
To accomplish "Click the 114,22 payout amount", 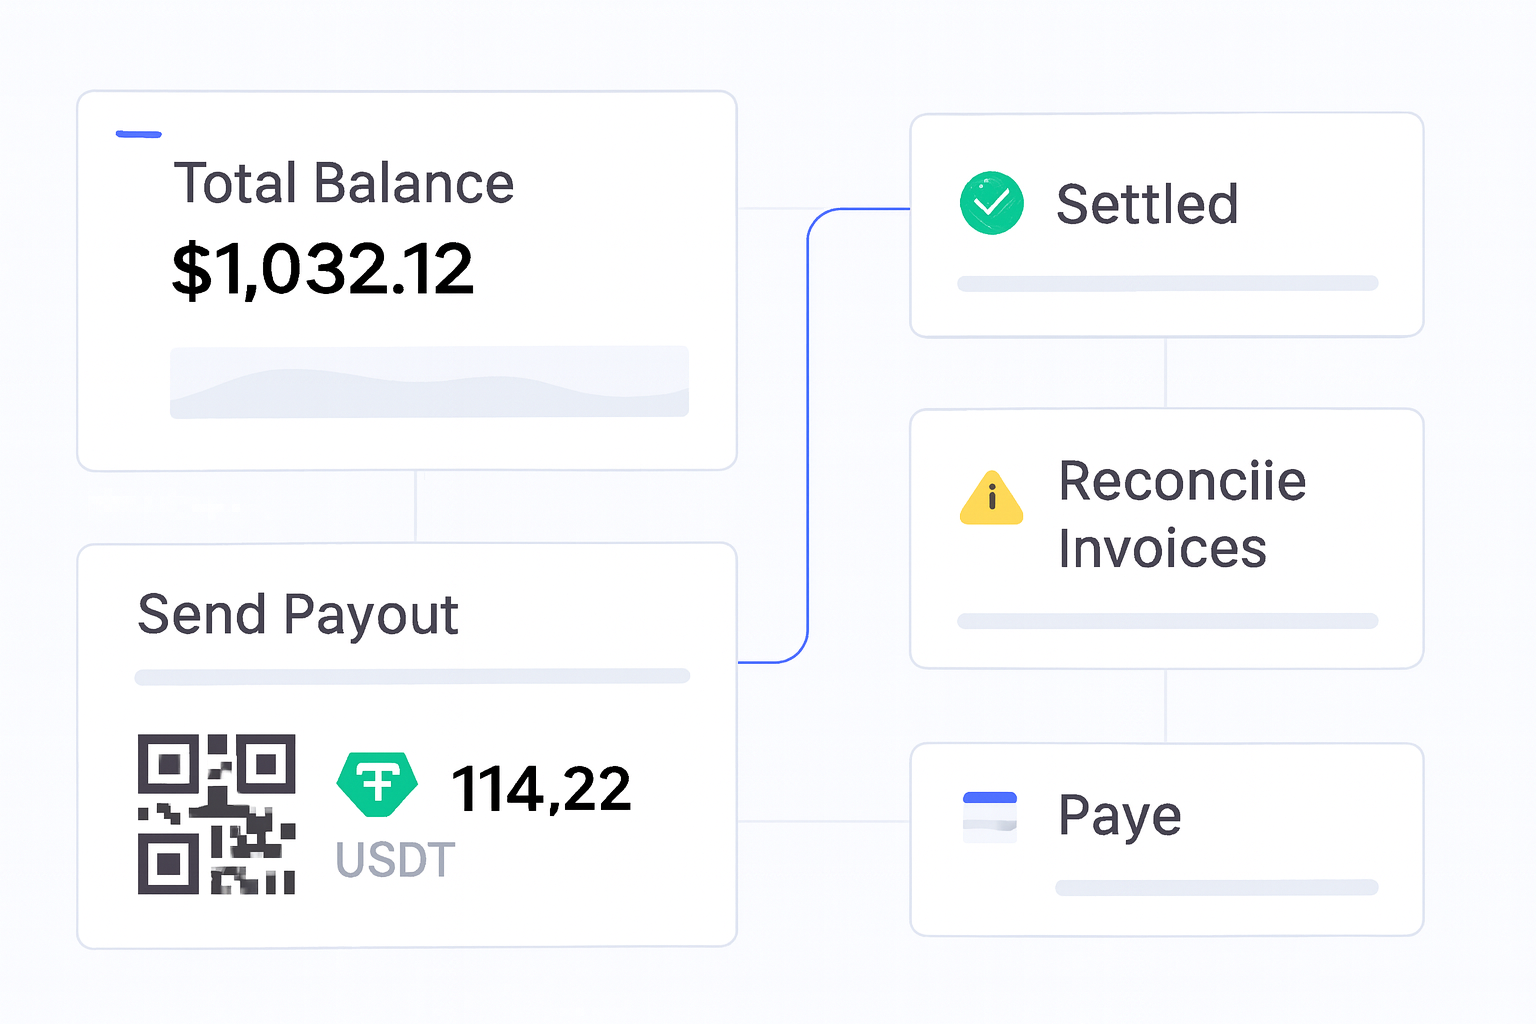I will coord(541,788).
